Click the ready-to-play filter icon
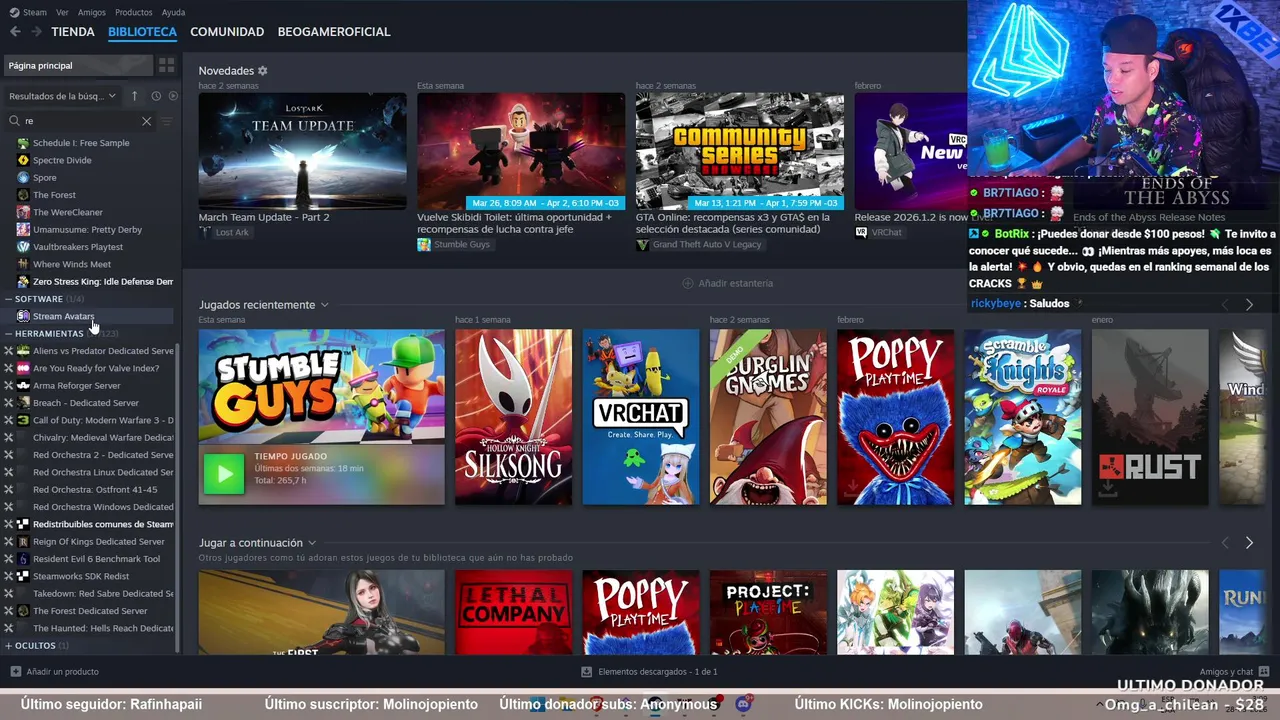 tap(173, 96)
